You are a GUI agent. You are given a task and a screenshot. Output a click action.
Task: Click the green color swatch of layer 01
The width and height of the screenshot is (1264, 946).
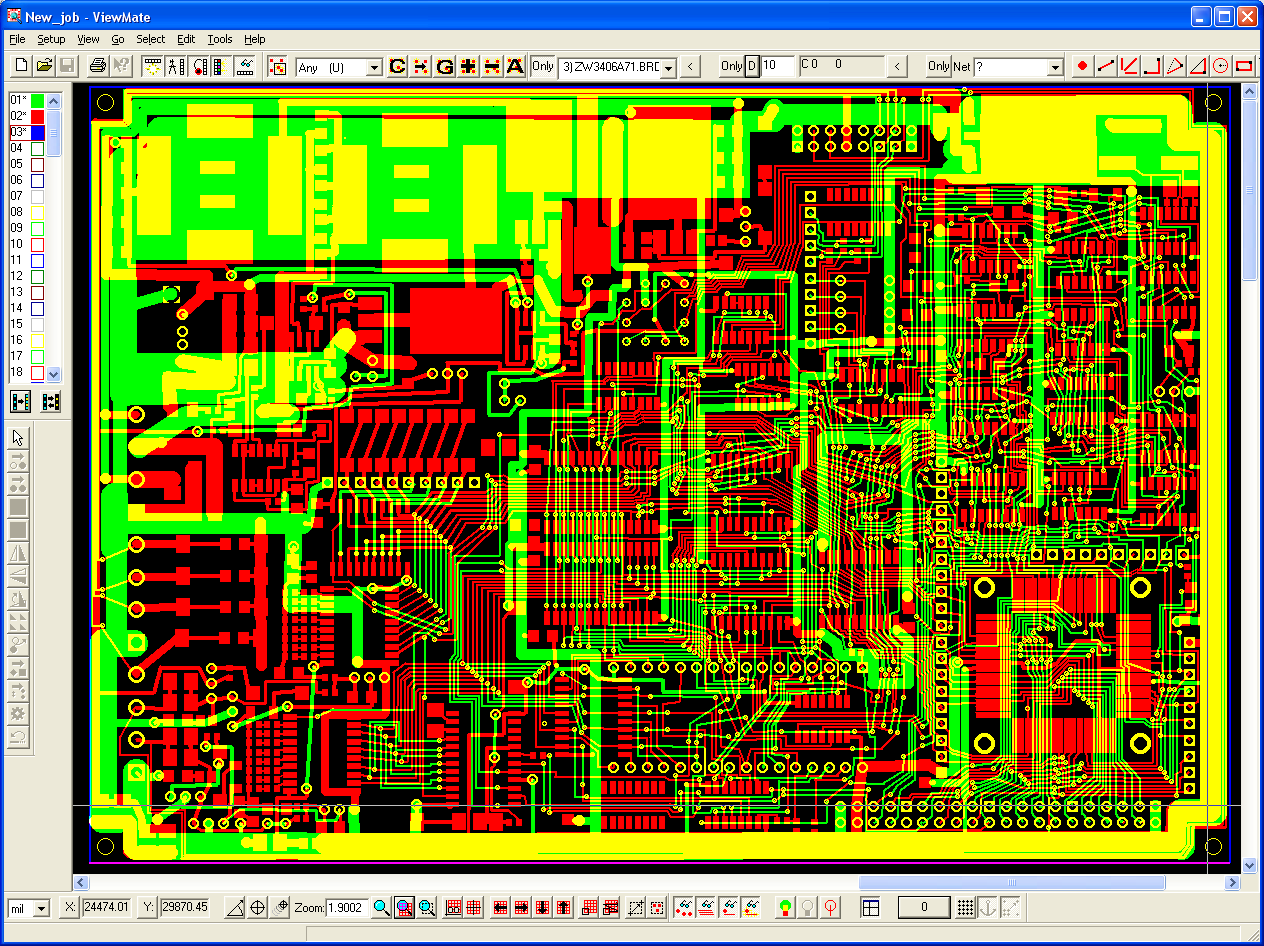tap(37, 100)
